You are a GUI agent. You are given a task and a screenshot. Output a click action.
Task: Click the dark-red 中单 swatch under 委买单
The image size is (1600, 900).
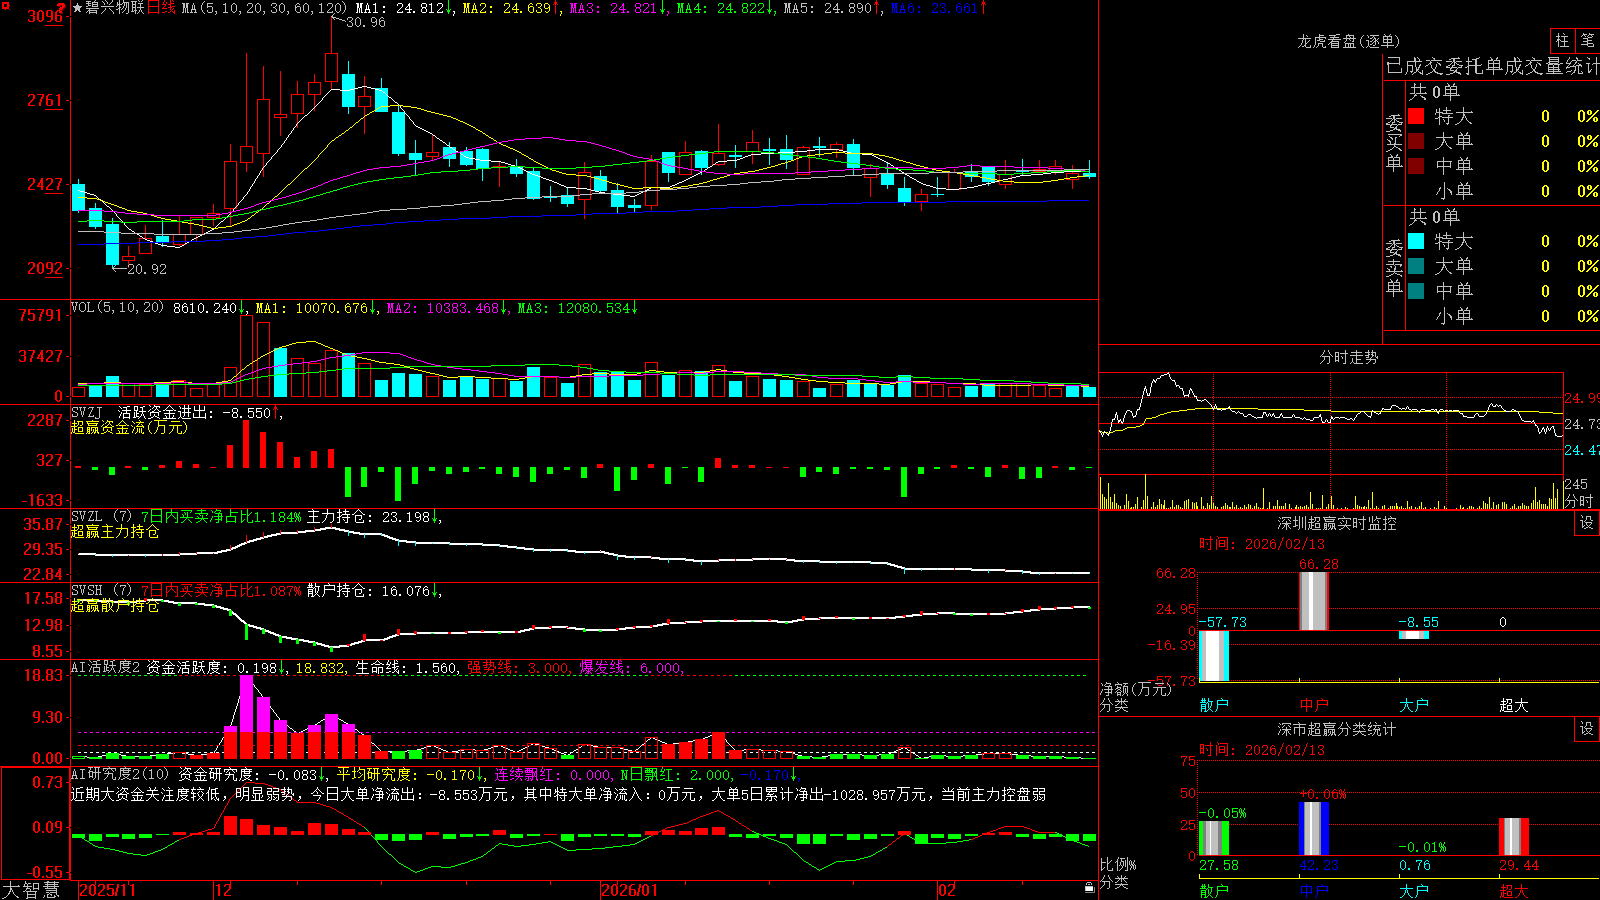click(x=1416, y=165)
